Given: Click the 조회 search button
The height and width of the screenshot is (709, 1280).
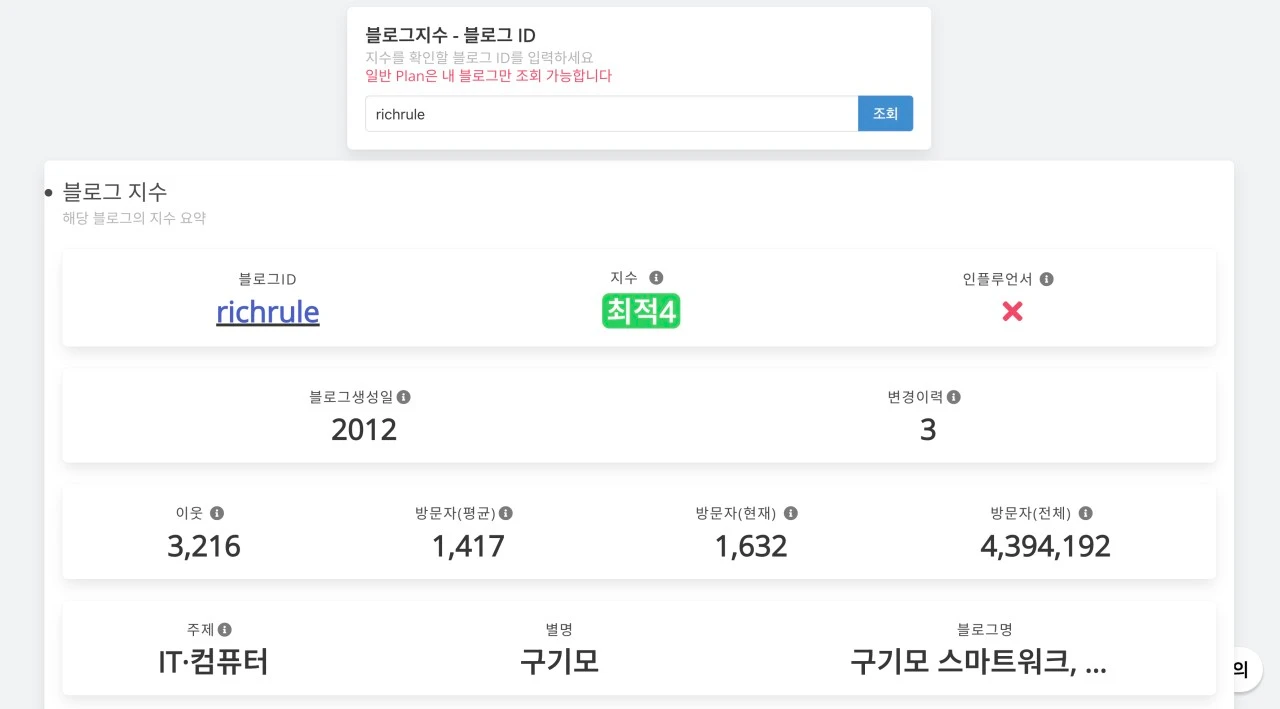Looking at the screenshot, I should (x=885, y=114).
